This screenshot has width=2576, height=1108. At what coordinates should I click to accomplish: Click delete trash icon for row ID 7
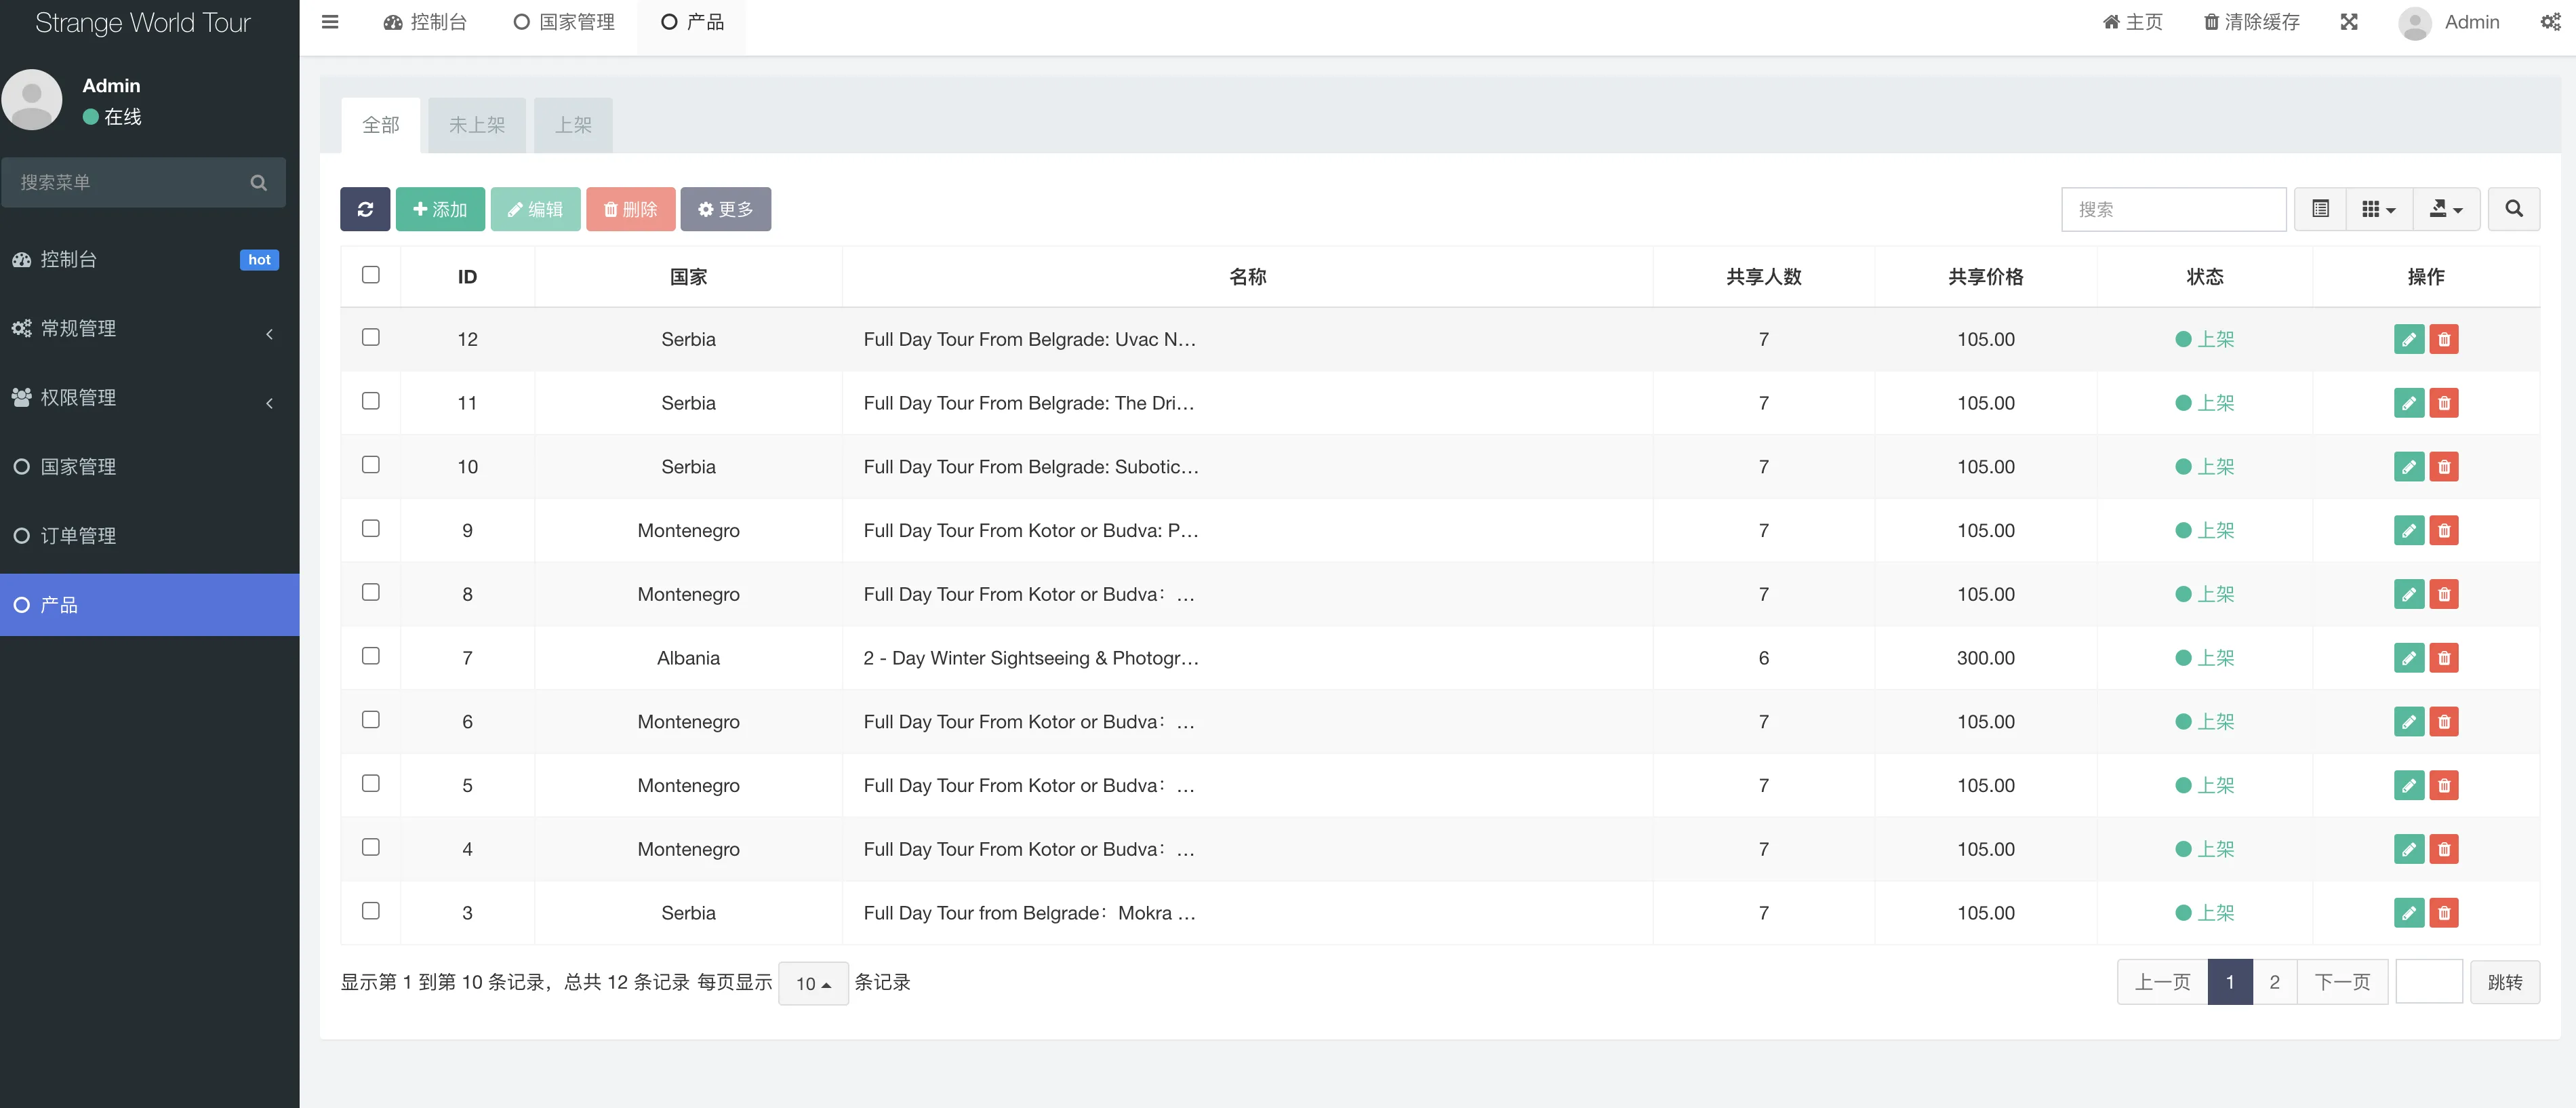click(2444, 658)
